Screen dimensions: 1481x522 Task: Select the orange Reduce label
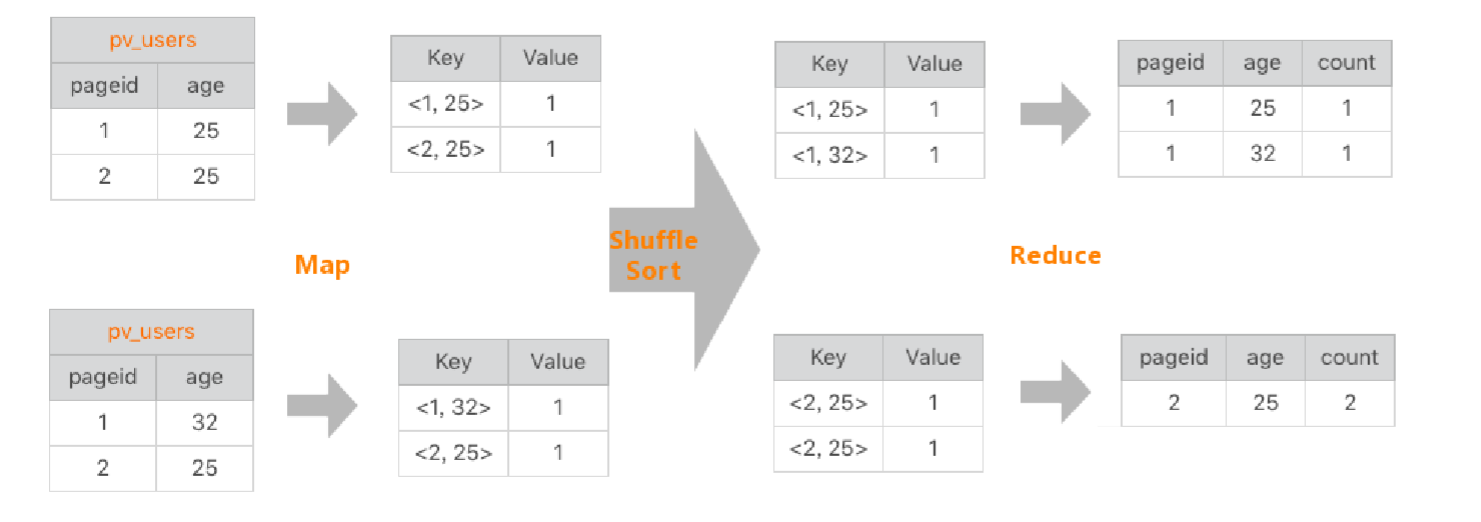click(1055, 255)
